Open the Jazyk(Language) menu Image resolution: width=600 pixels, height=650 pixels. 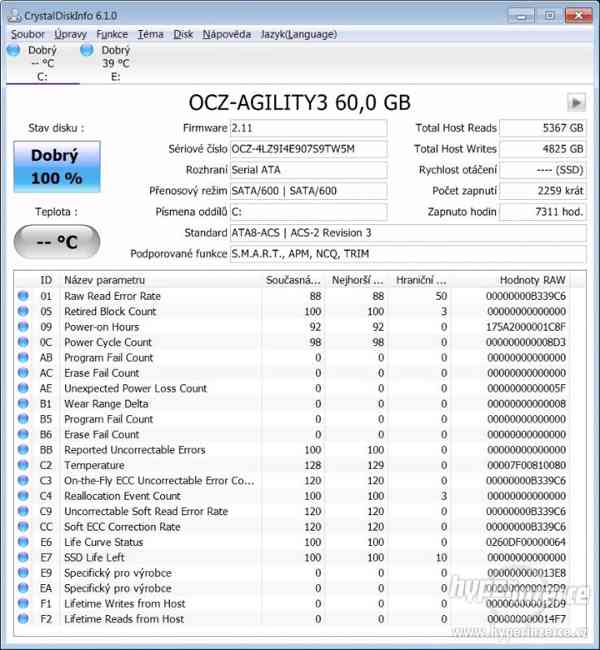[x=299, y=34]
